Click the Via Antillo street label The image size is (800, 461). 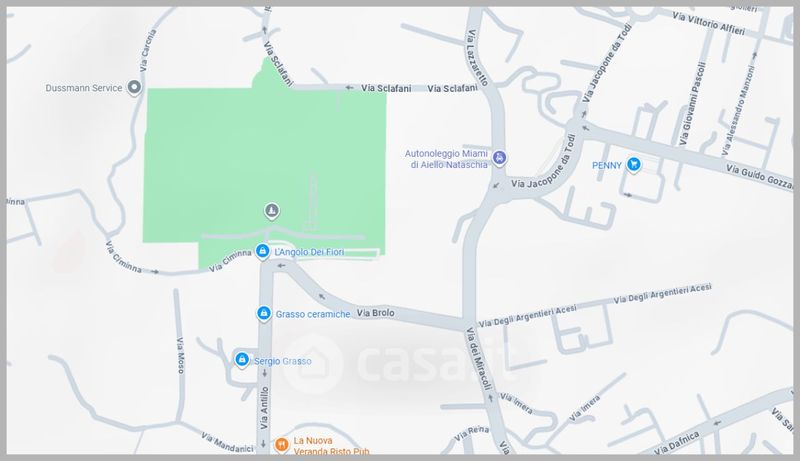coord(264,407)
